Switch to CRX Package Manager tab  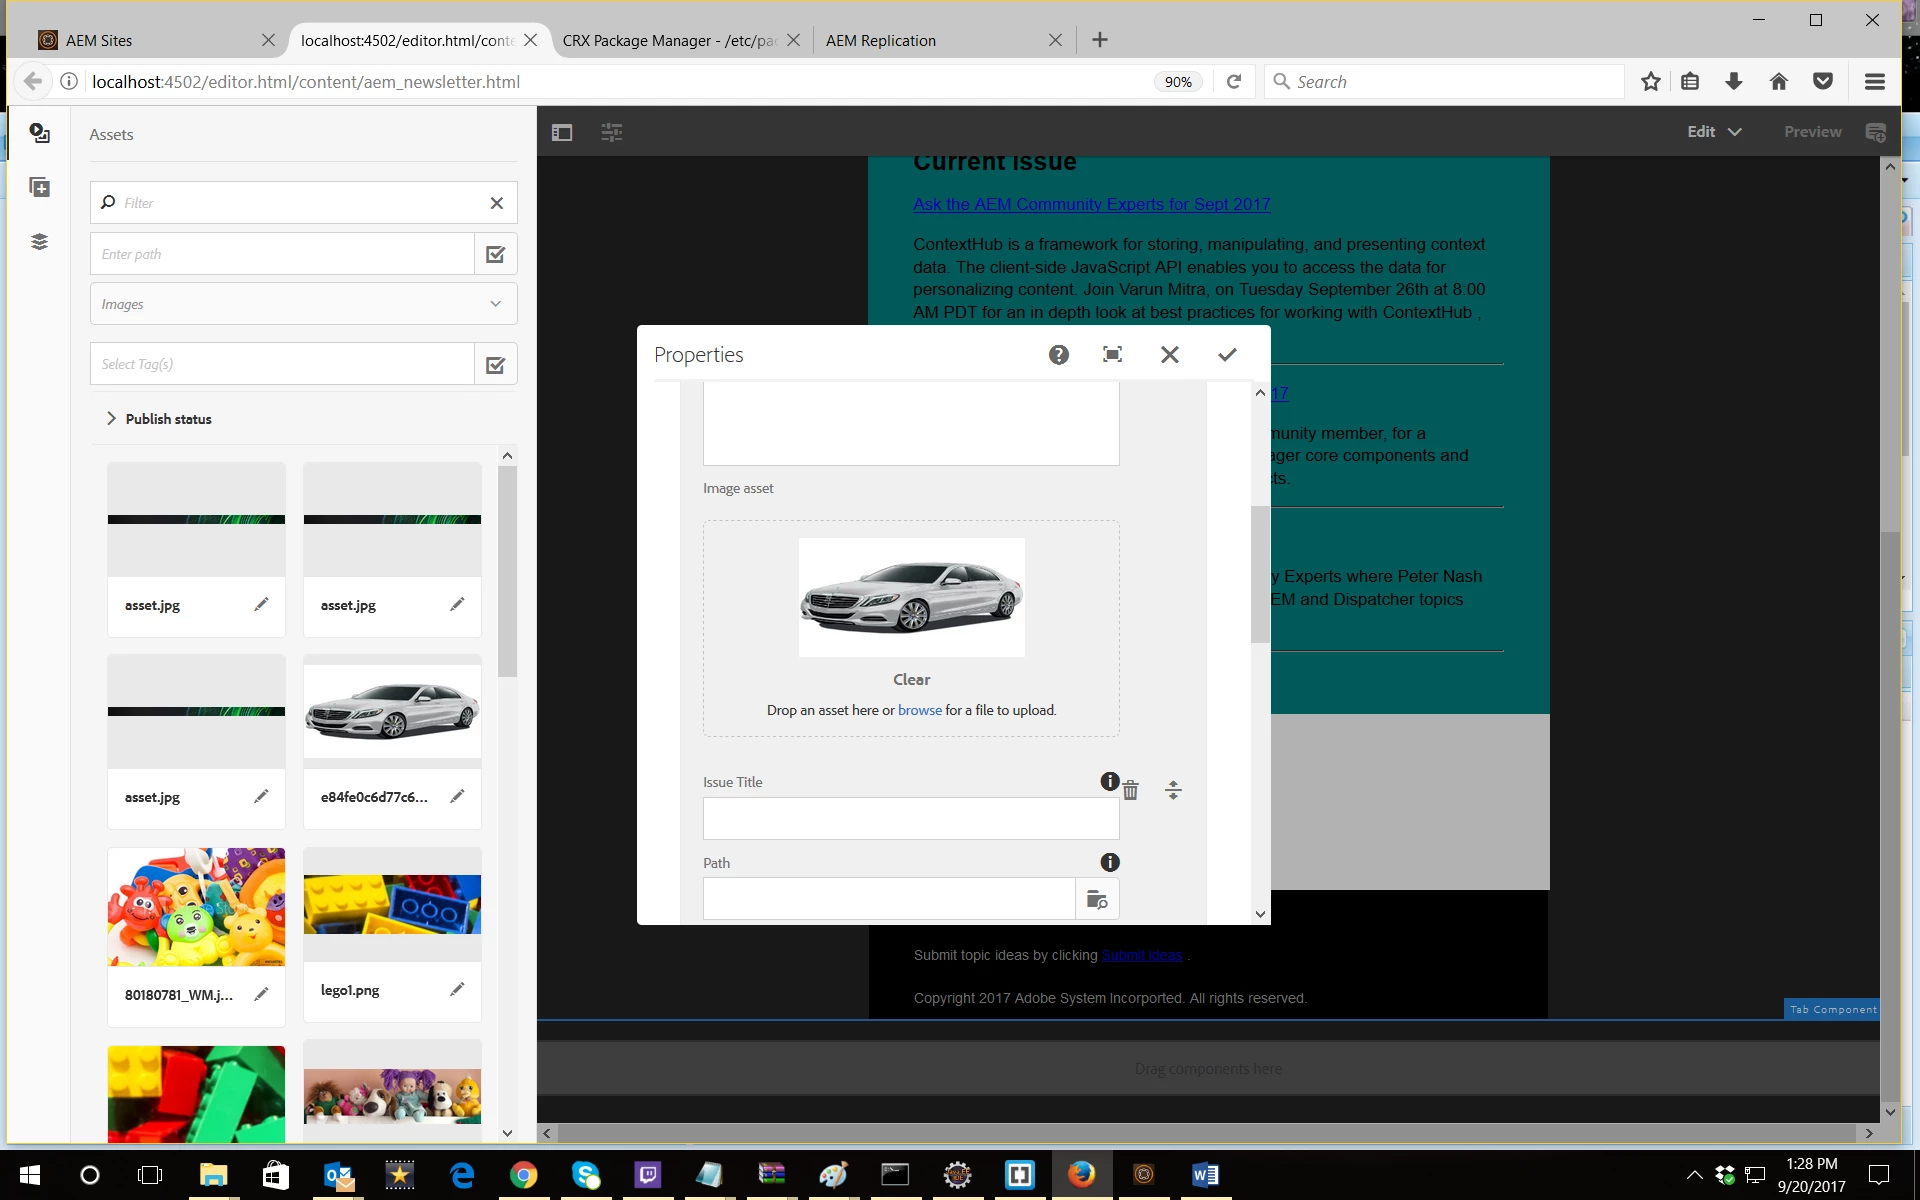(669, 40)
